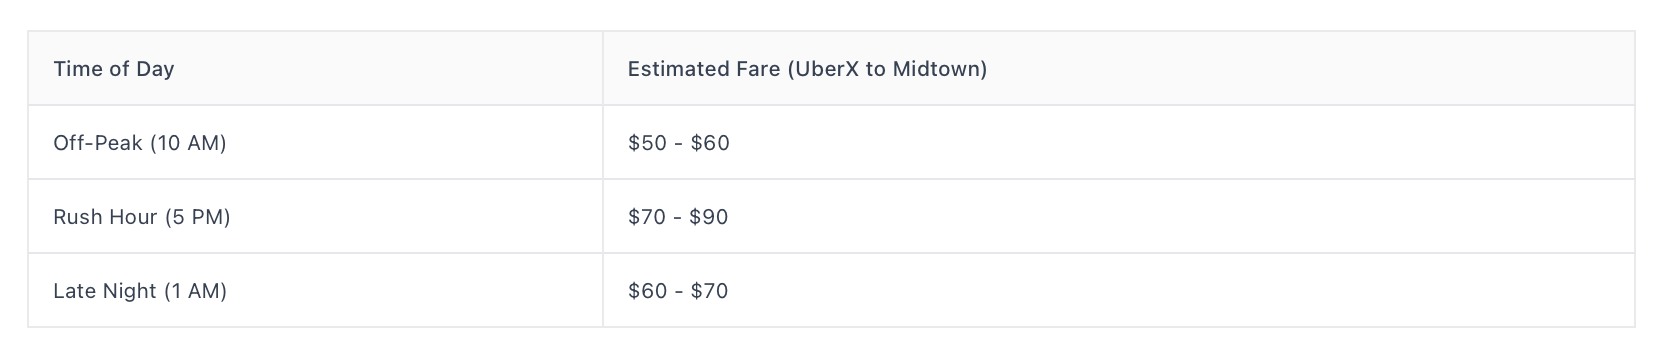1659x363 pixels.
Task: Click the "$70" amount in Late Night row
Action: click(709, 291)
